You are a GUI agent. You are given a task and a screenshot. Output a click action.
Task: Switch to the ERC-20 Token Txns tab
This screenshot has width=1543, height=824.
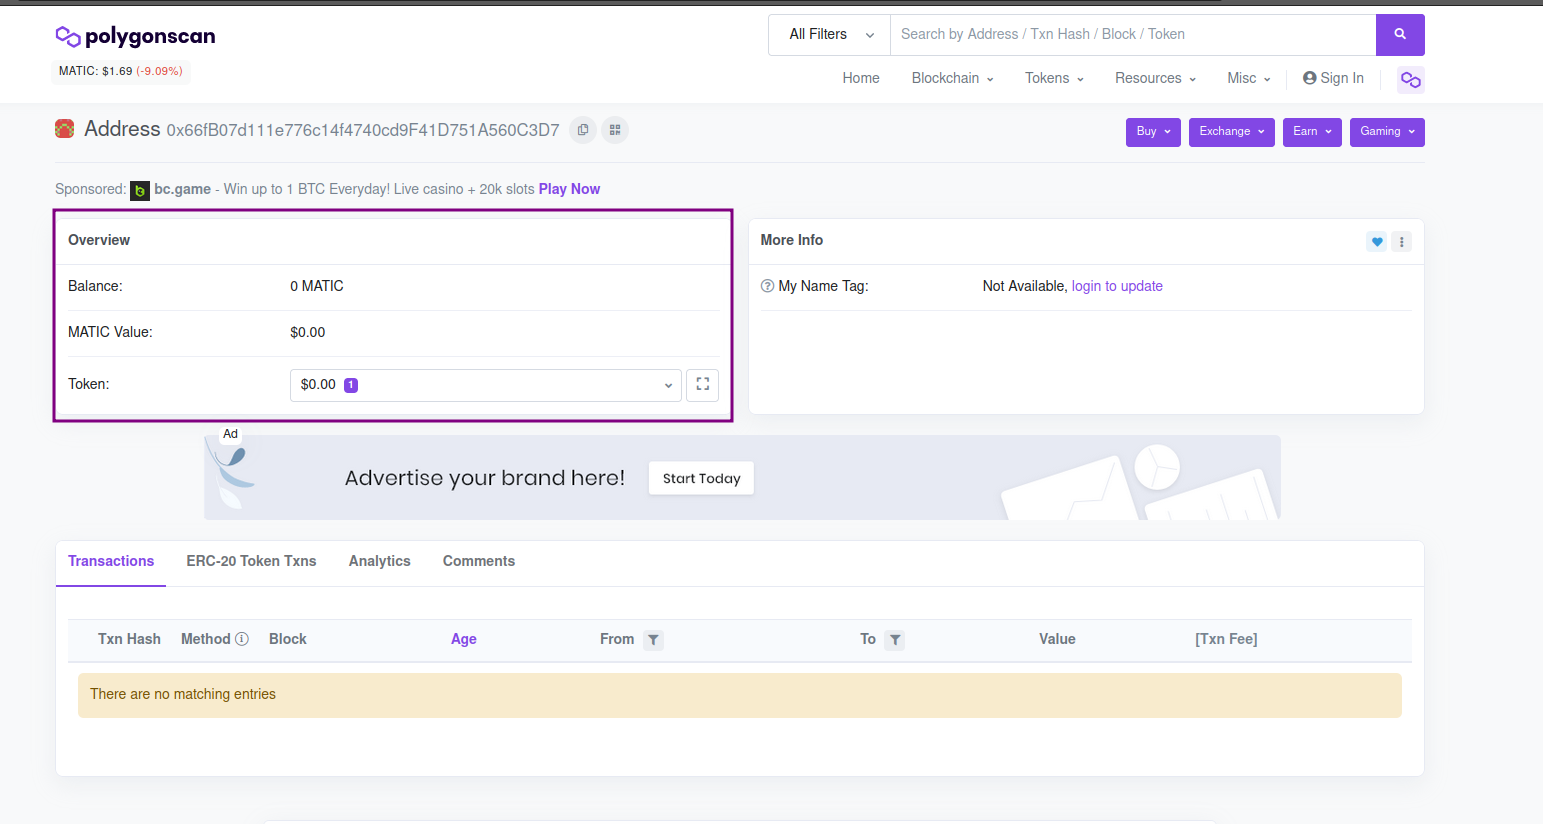(251, 561)
